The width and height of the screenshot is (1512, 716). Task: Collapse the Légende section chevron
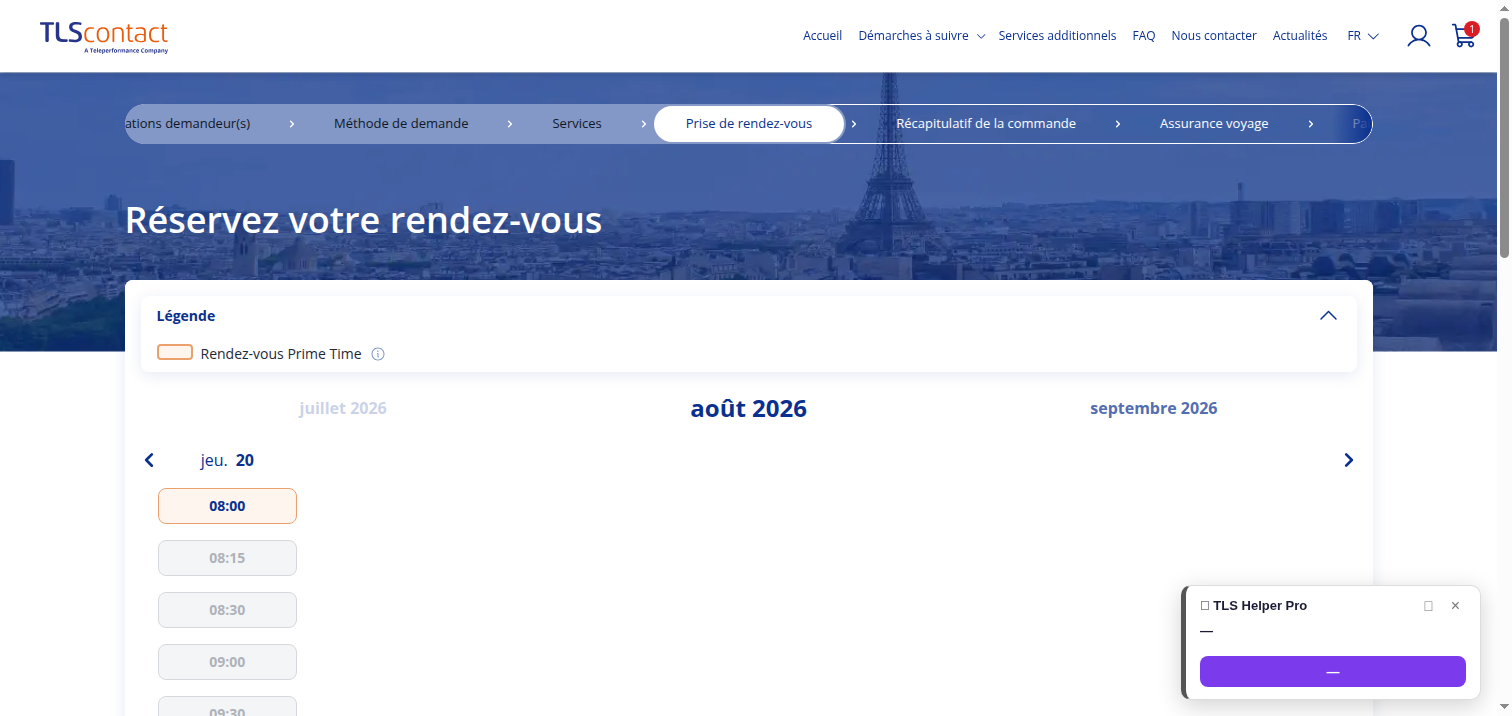pos(1328,315)
